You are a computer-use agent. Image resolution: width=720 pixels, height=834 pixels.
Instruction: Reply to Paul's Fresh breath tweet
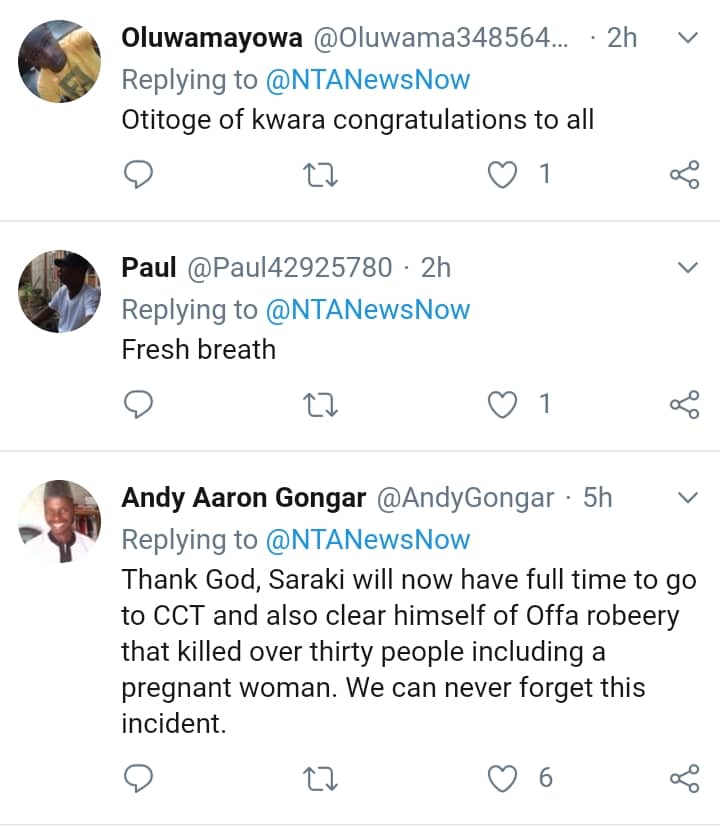pos(138,404)
